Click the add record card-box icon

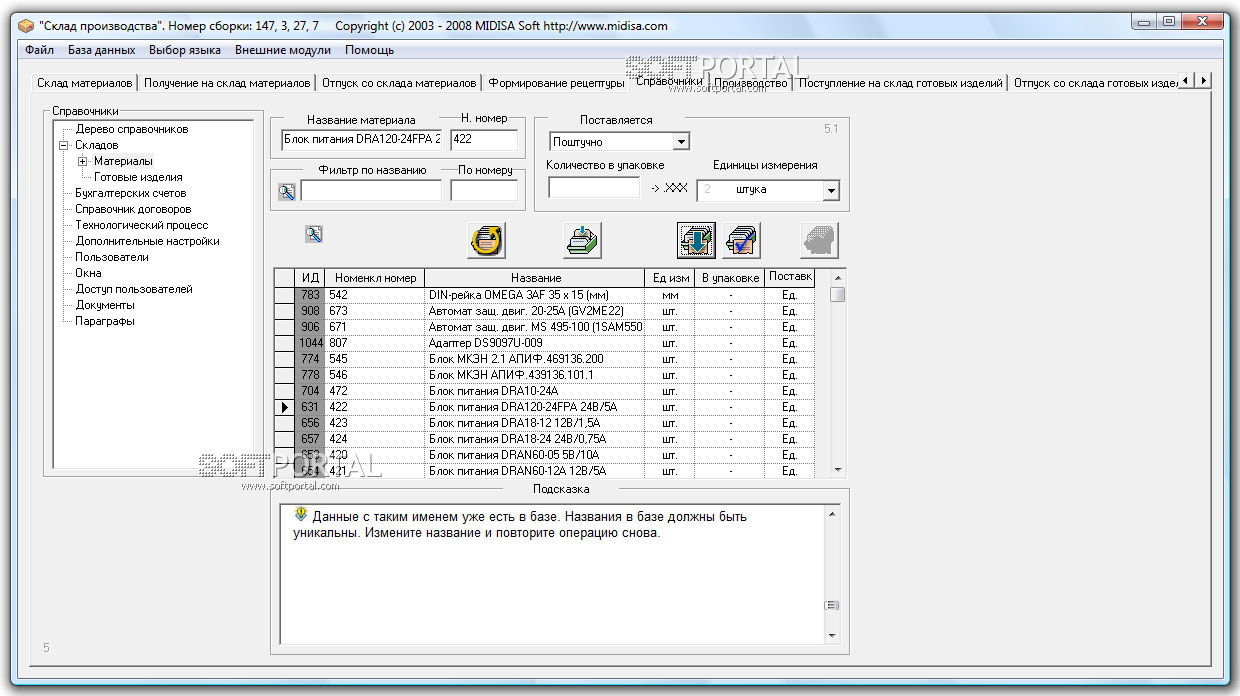pyautogui.click(x=581, y=240)
